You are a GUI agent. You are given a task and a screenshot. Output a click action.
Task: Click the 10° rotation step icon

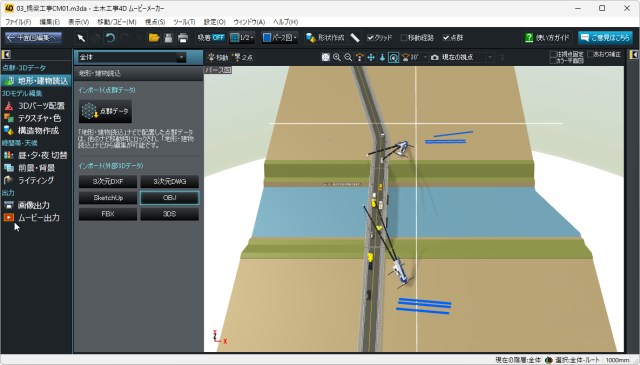(x=411, y=58)
